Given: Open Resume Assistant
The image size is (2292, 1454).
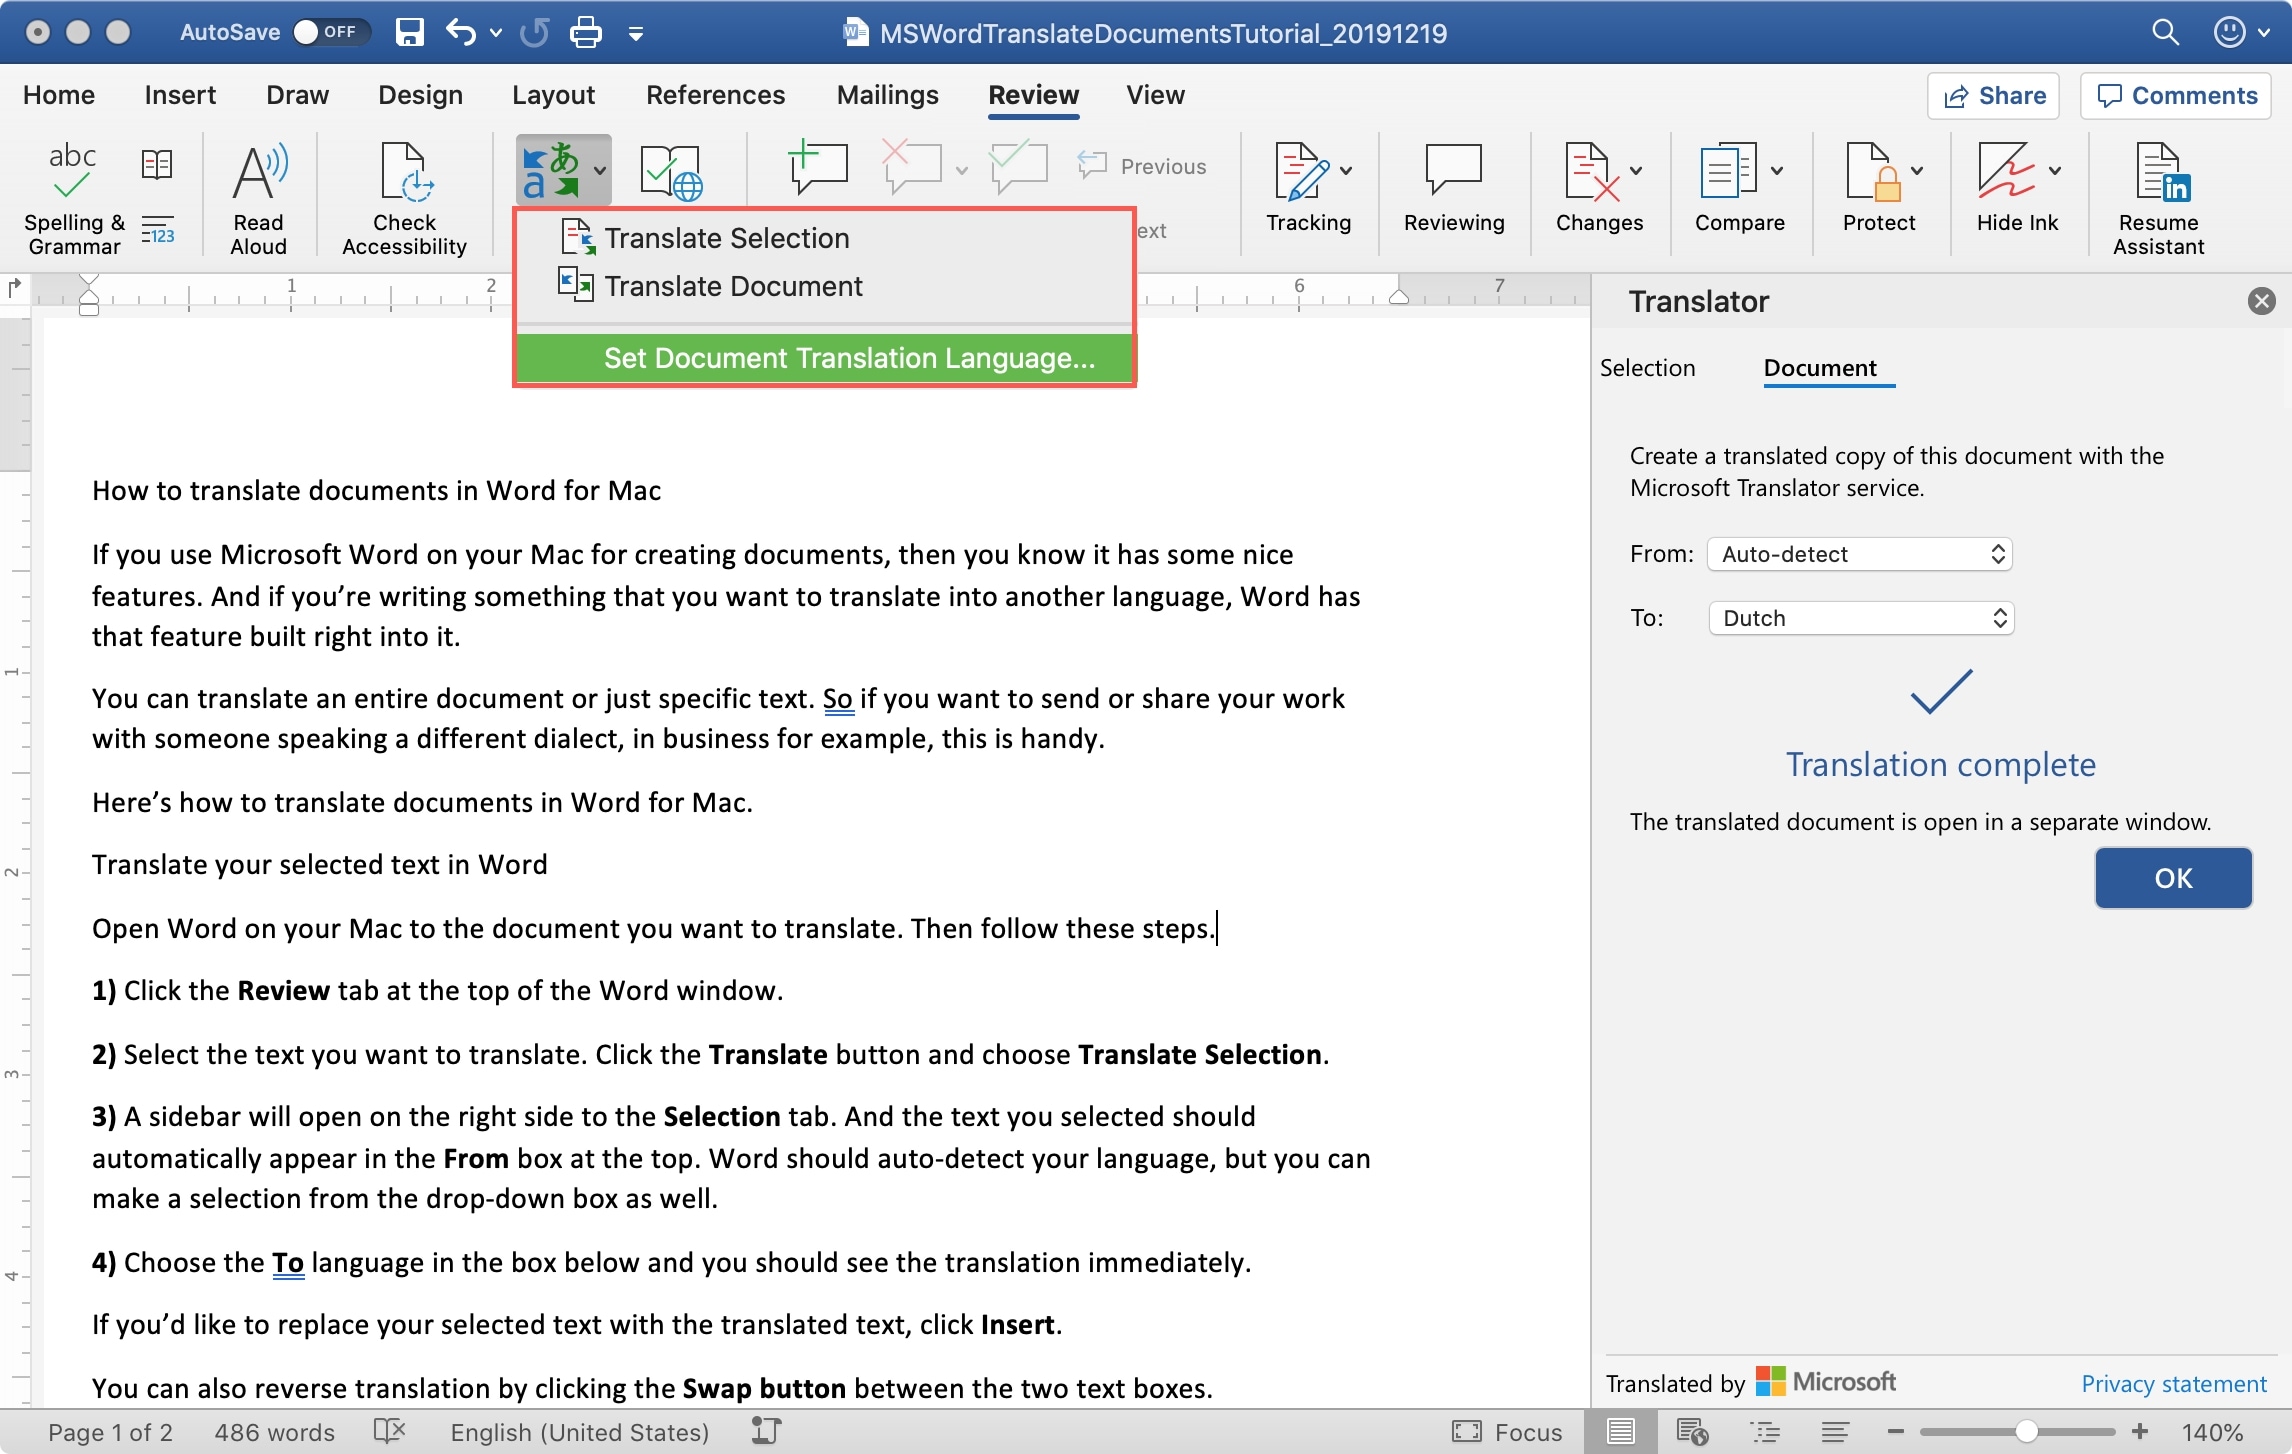Looking at the screenshot, I should point(2158,198).
